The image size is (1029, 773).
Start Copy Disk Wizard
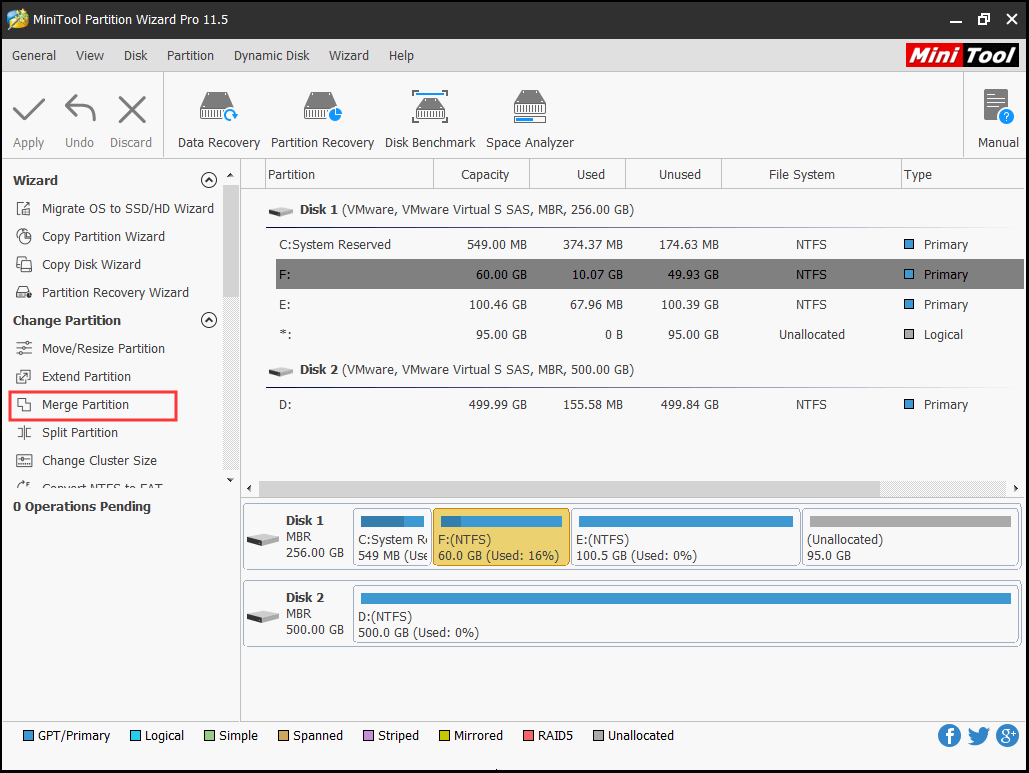coord(79,264)
